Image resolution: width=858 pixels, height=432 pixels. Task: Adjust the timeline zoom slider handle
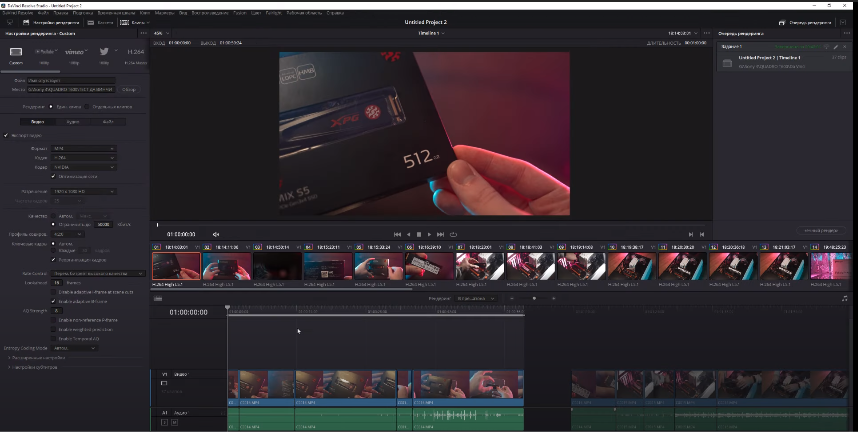(535, 298)
